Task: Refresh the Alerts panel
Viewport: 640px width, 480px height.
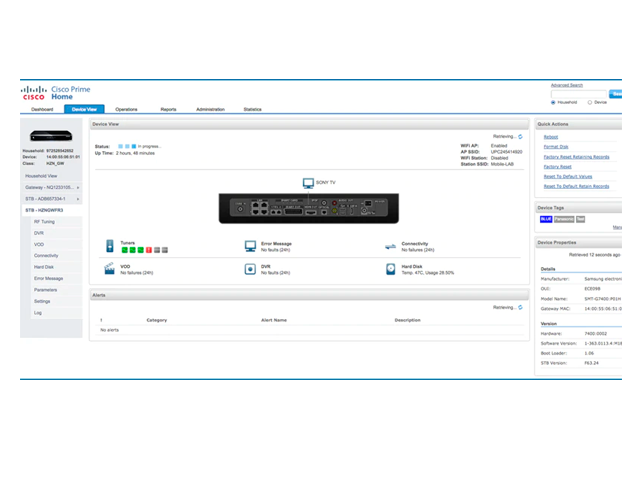Action: click(520, 307)
